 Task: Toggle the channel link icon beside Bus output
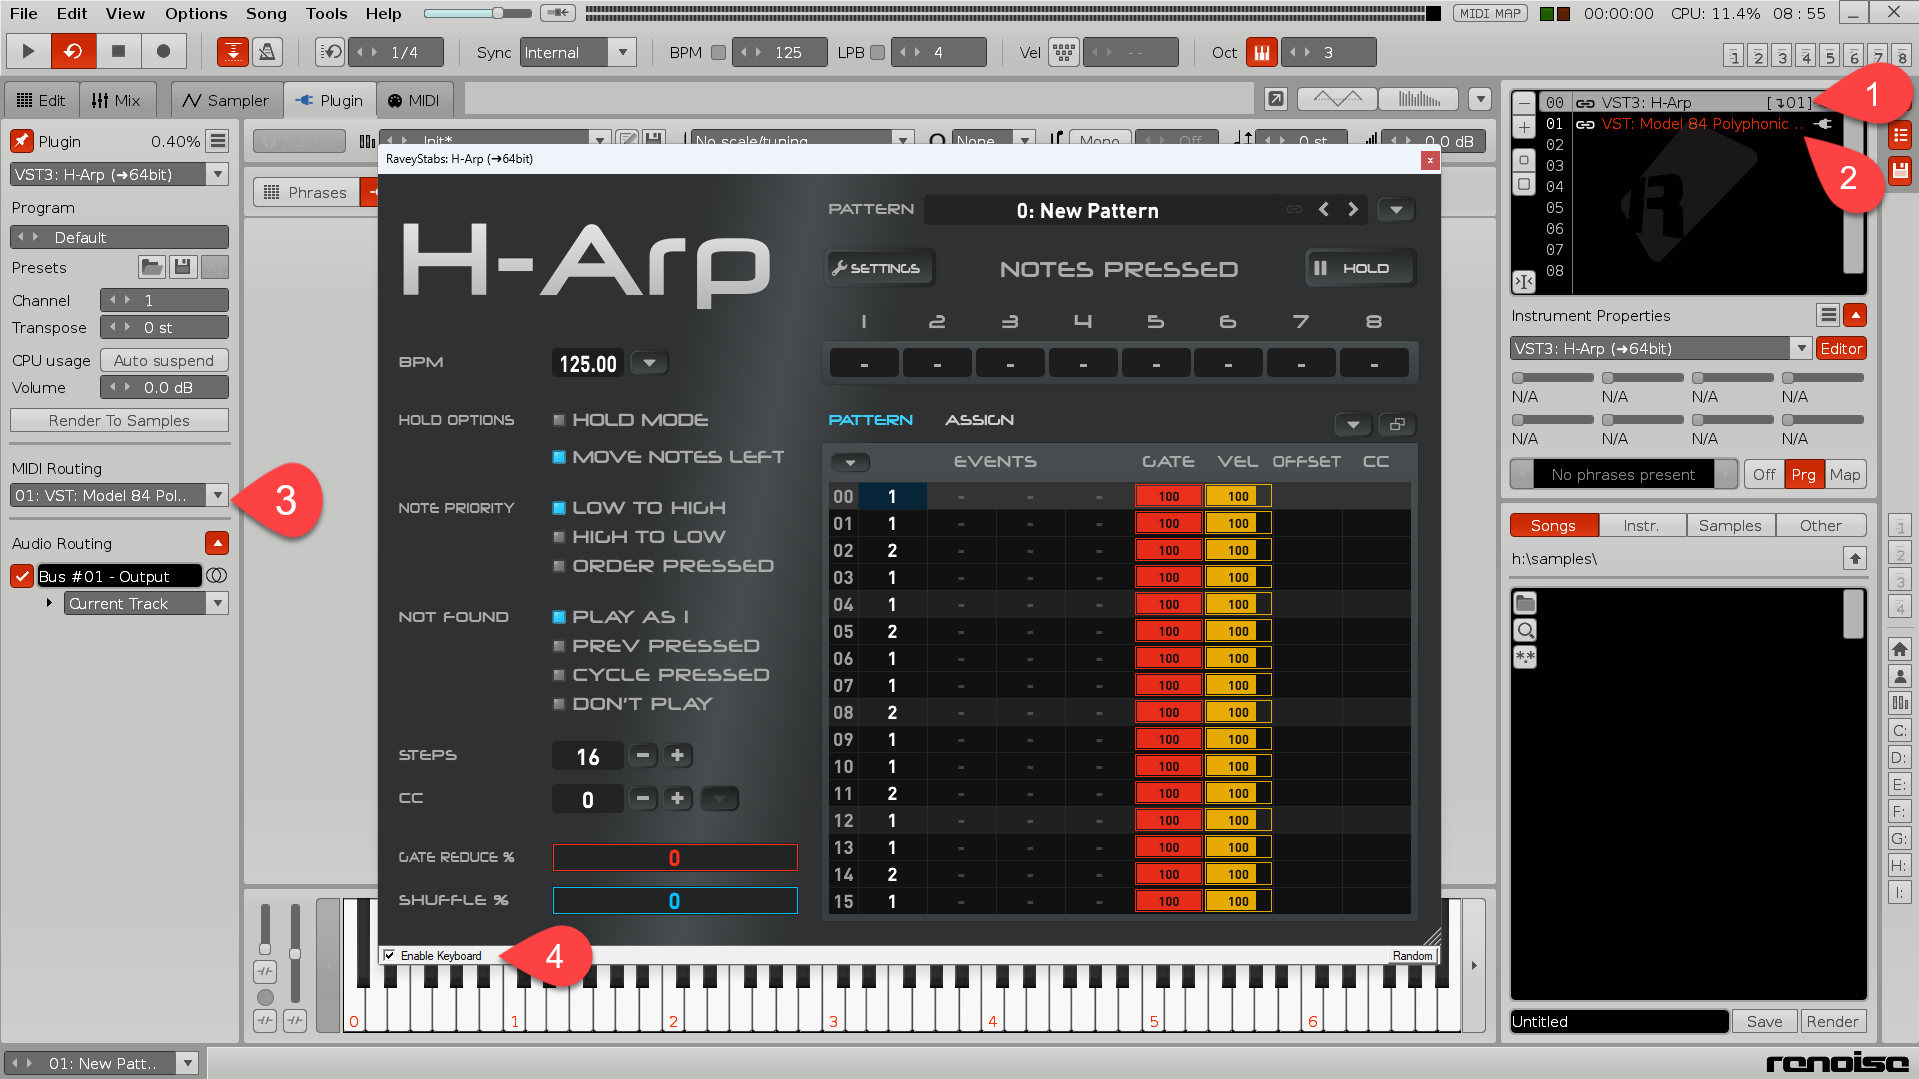(x=217, y=576)
